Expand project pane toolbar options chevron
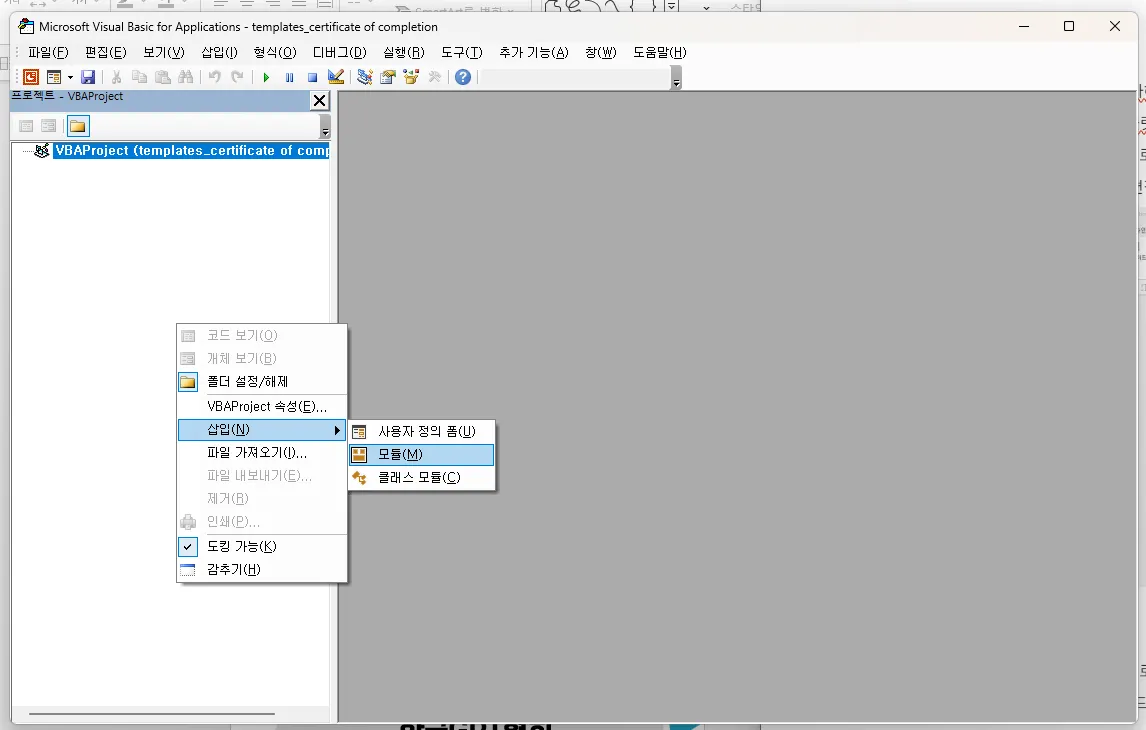Viewport: 1146px width, 730px height. [325, 127]
